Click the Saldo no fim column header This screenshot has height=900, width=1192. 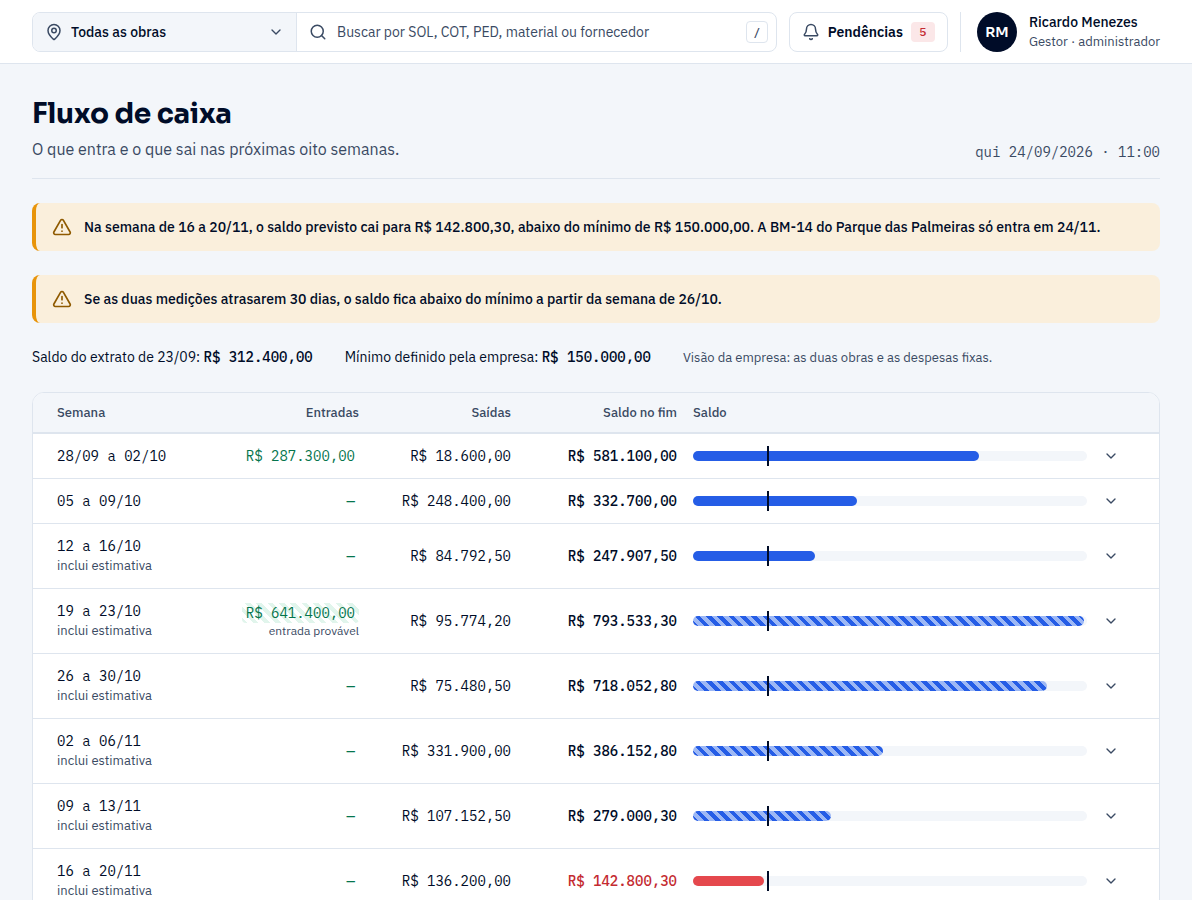[x=639, y=413]
